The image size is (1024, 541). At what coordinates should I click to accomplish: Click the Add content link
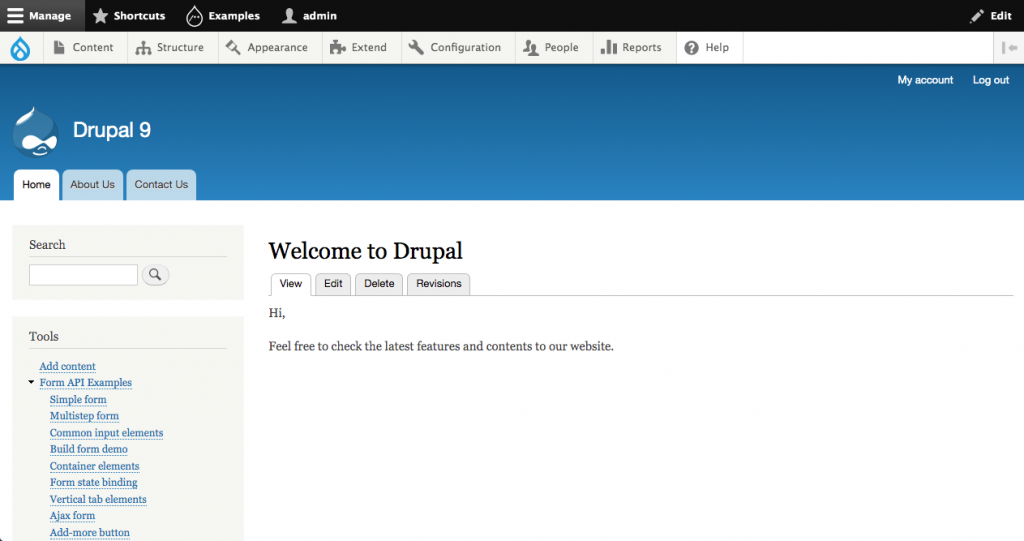coord(67,367)
